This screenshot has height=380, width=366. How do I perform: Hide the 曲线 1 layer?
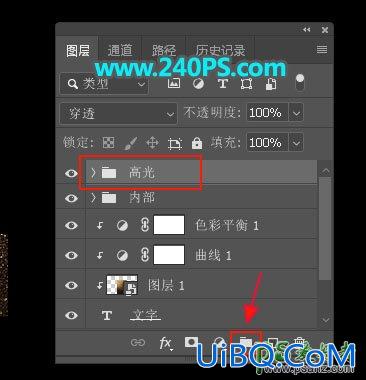pyautogui.click(x=71, y=255)
